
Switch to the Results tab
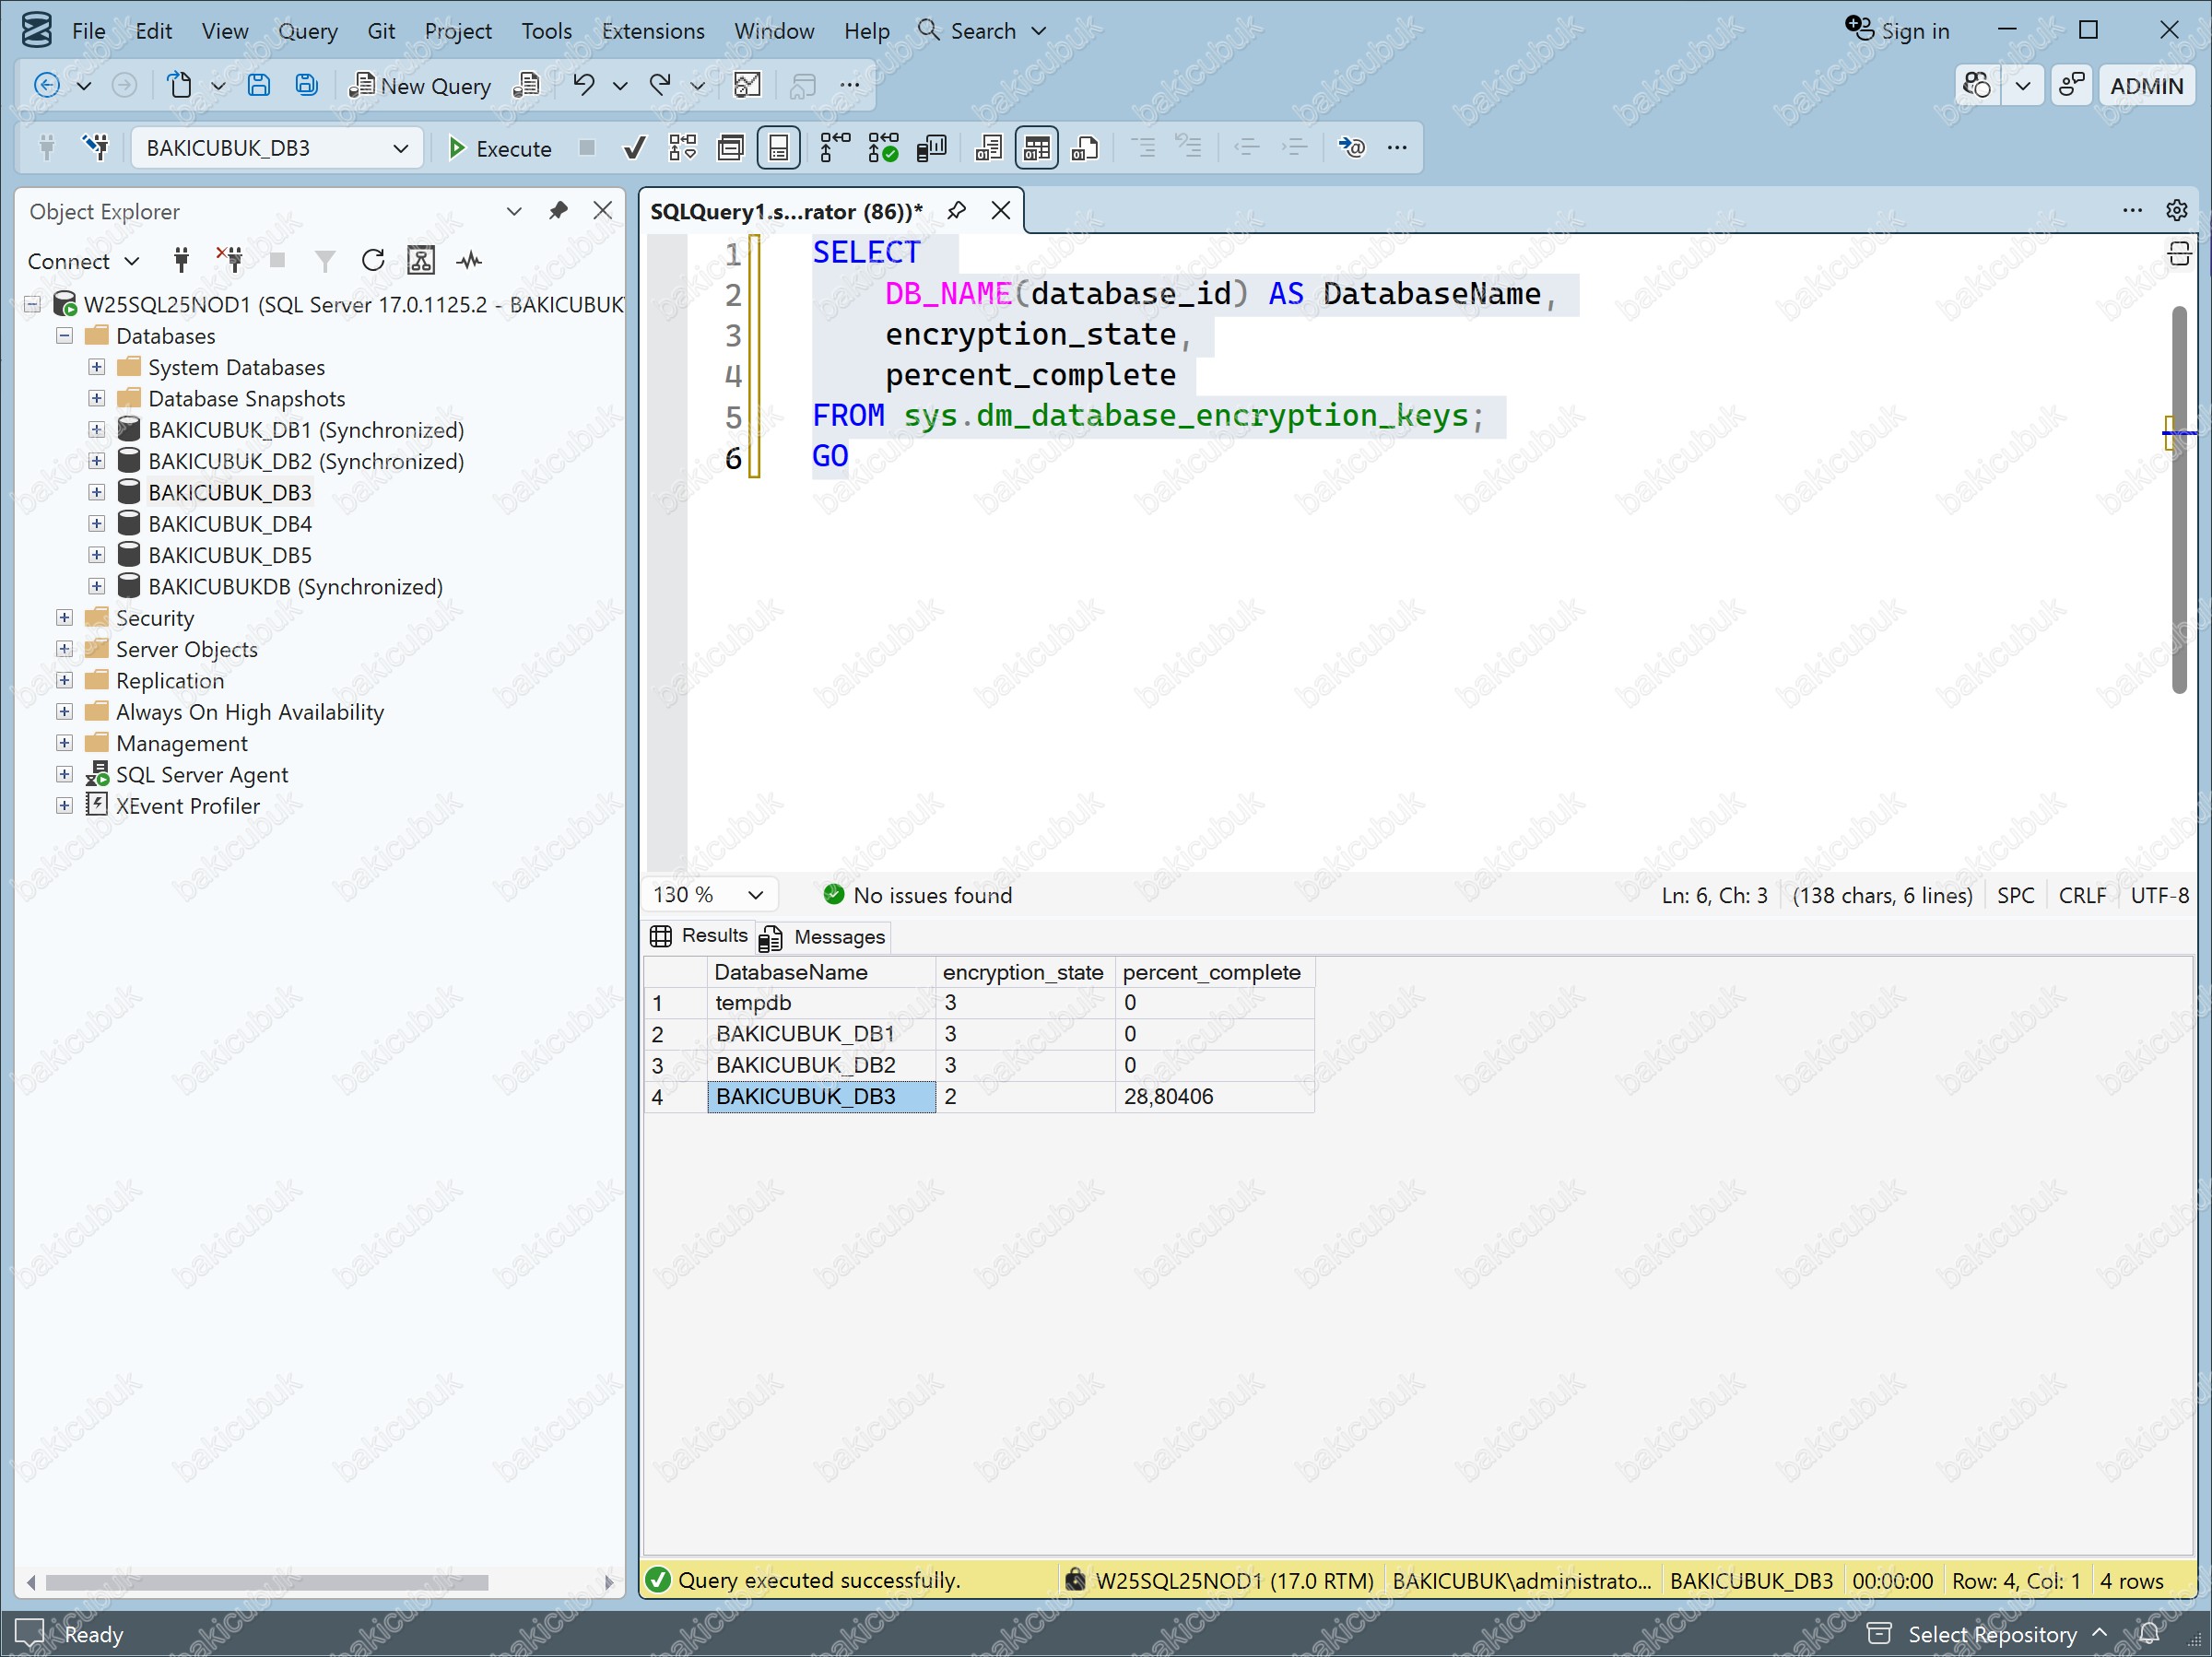(x=699, y=936)
